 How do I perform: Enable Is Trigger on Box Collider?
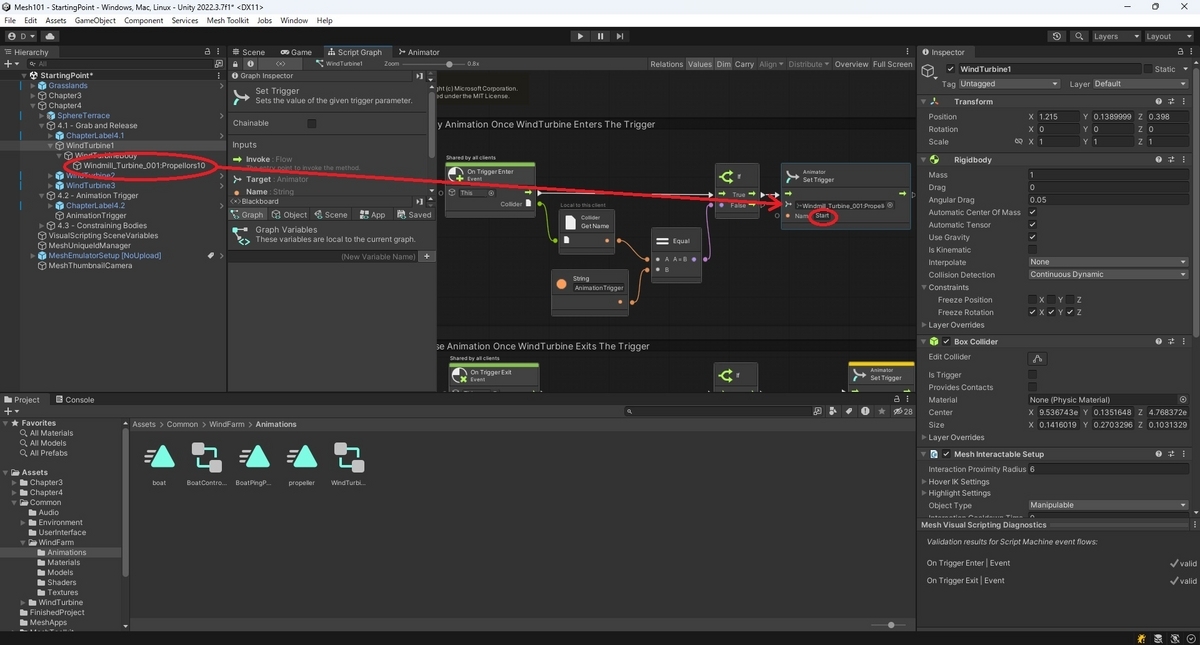(1032, 375)
